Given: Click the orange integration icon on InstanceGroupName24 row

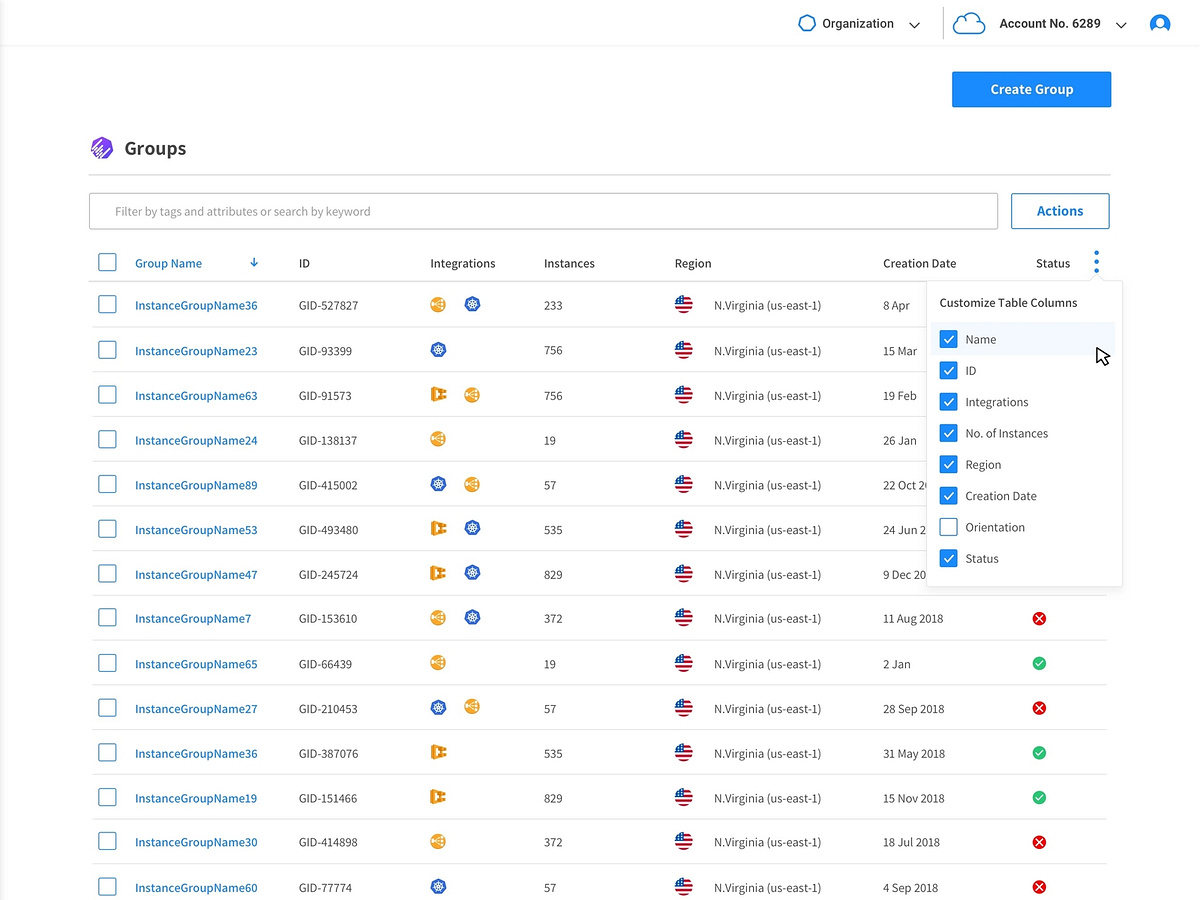Looking at the screenshot, I should coord(438,438).
